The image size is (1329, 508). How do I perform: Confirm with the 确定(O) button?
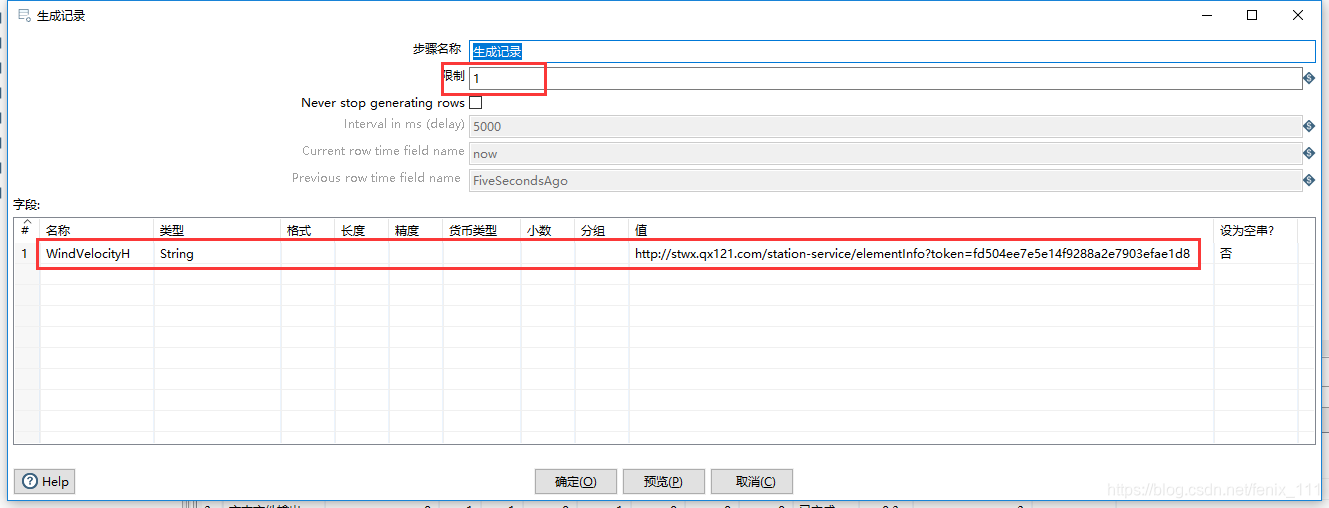point(576,481)
